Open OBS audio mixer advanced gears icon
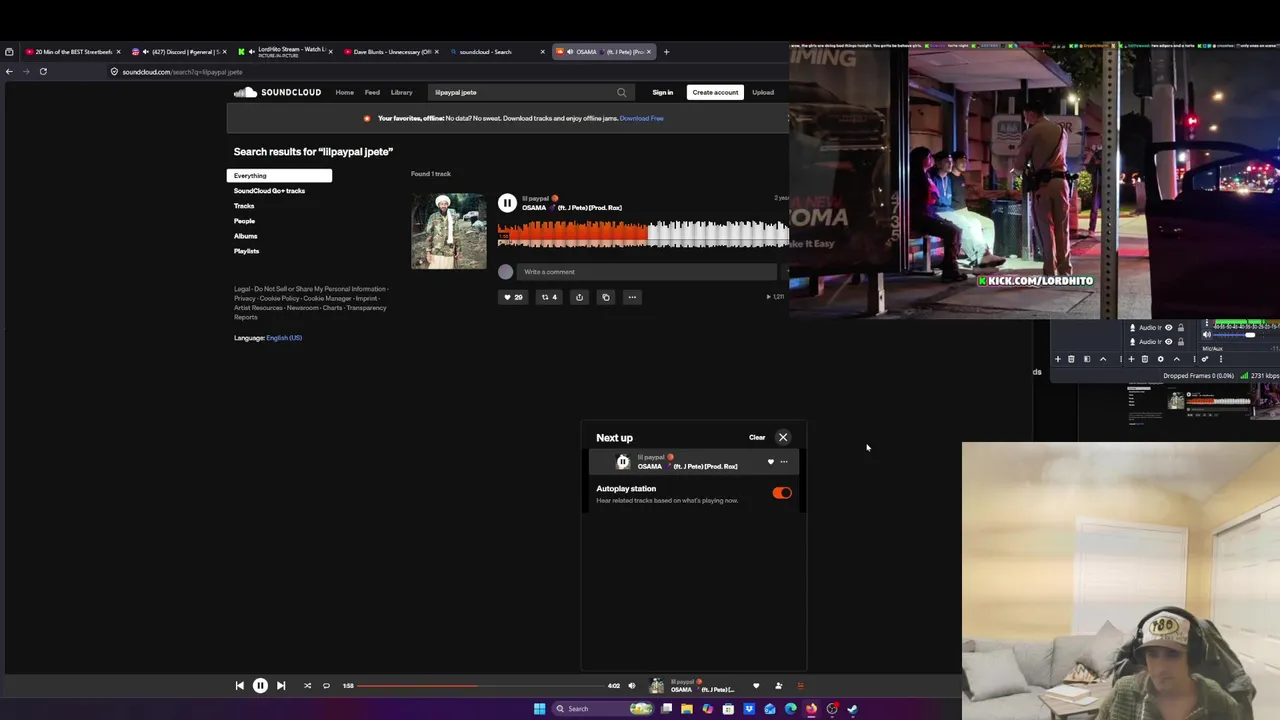 1204,359
